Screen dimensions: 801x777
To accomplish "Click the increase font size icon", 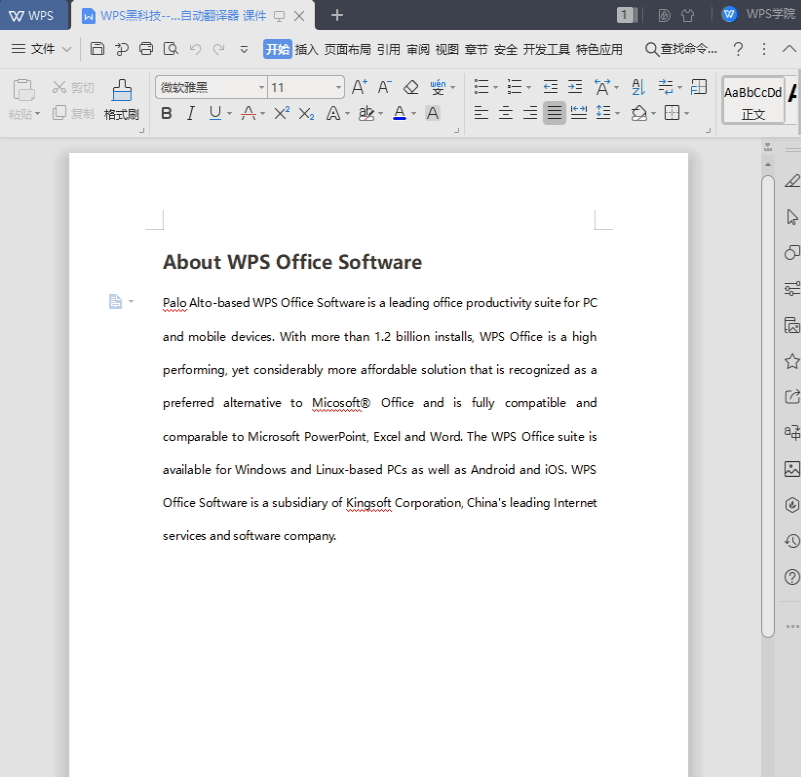I will 359,87.
